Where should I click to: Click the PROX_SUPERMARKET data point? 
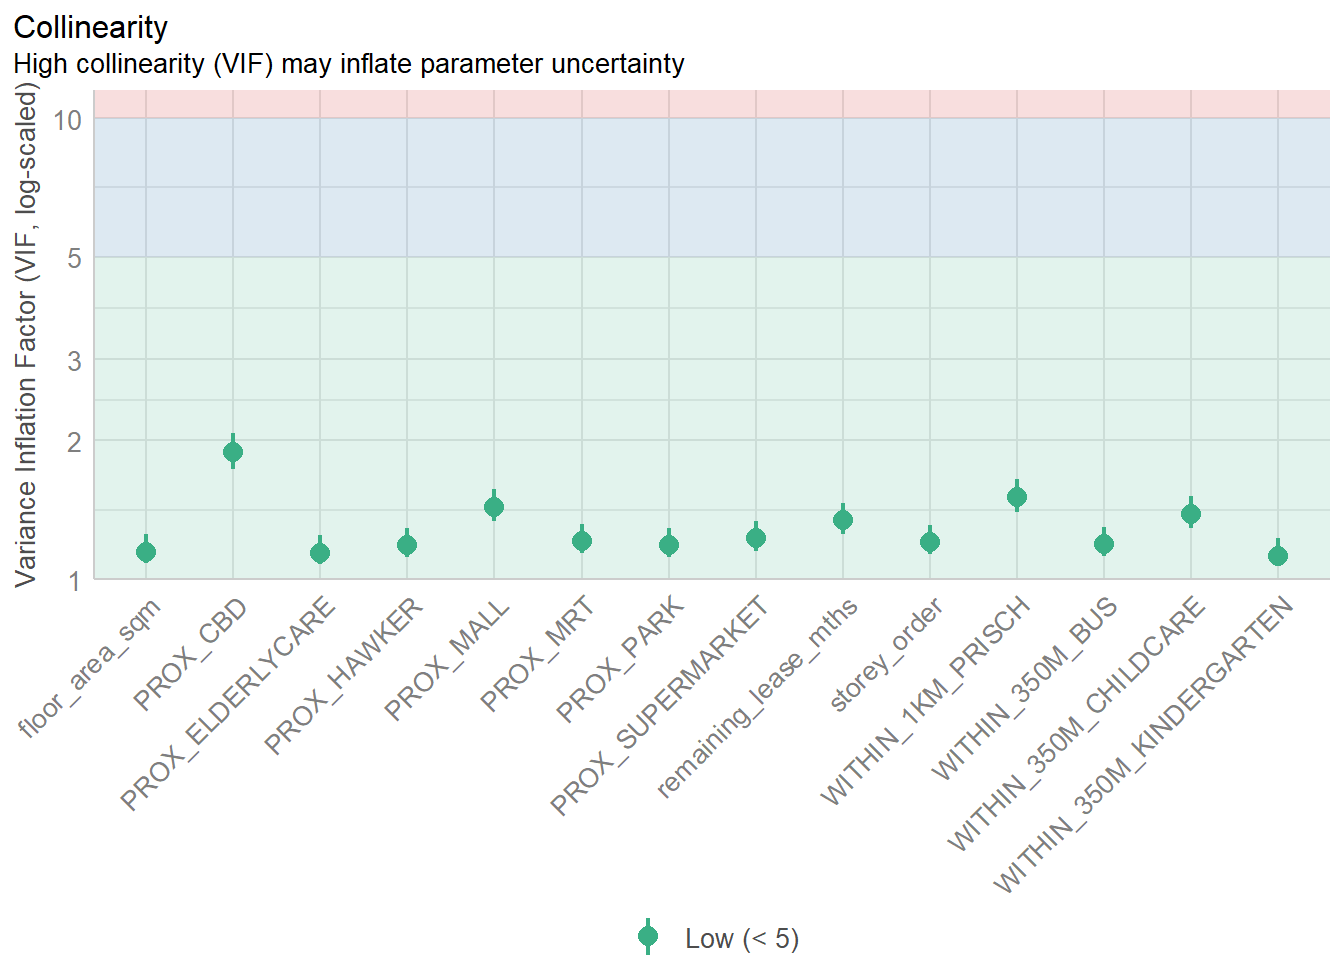[756, 538]
